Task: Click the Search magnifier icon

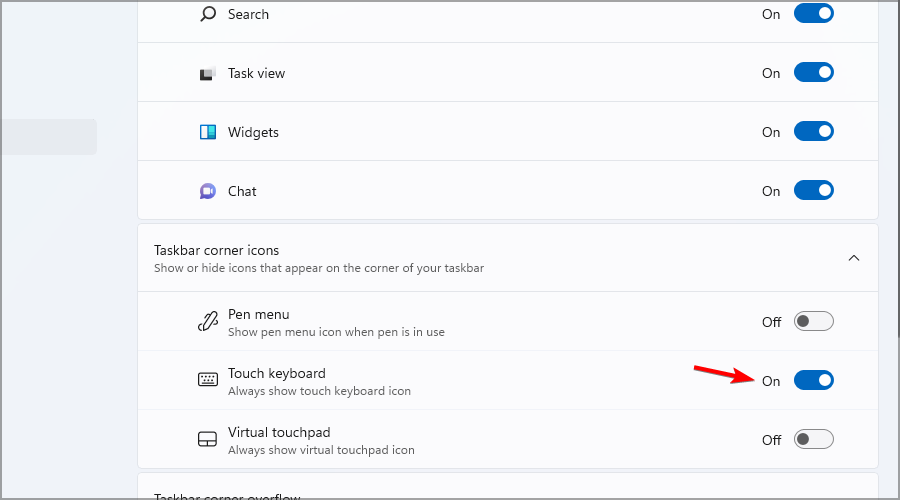Action: 208,14
